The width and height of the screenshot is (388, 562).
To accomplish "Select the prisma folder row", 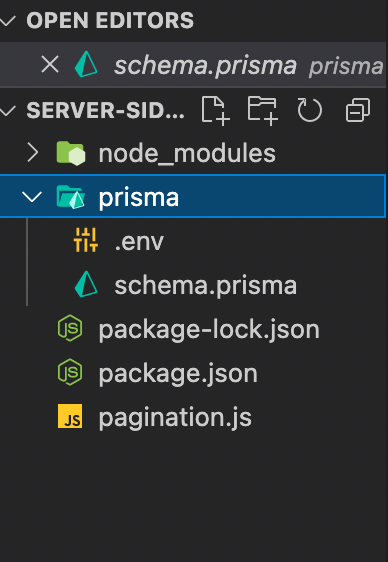I will click(x=194, y=196).
